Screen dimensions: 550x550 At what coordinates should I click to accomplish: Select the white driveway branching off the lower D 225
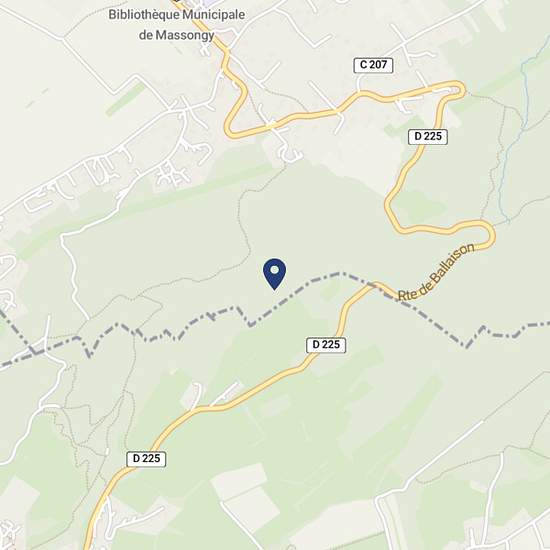click(225, 394)
